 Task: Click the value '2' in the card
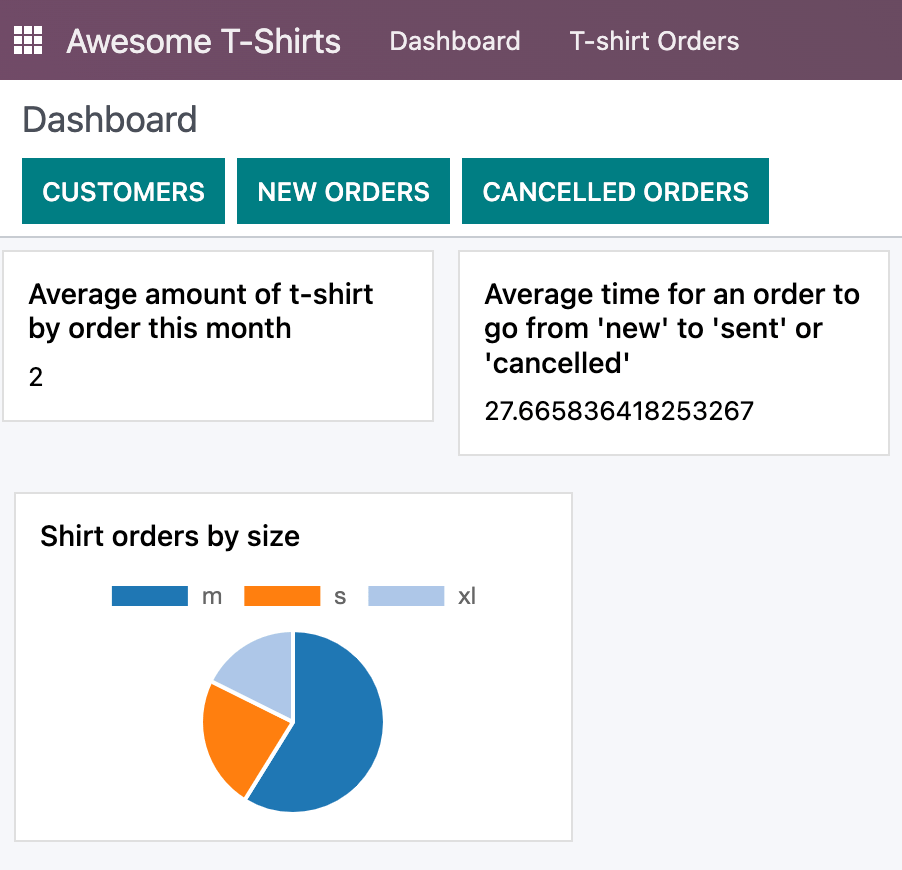35,377
